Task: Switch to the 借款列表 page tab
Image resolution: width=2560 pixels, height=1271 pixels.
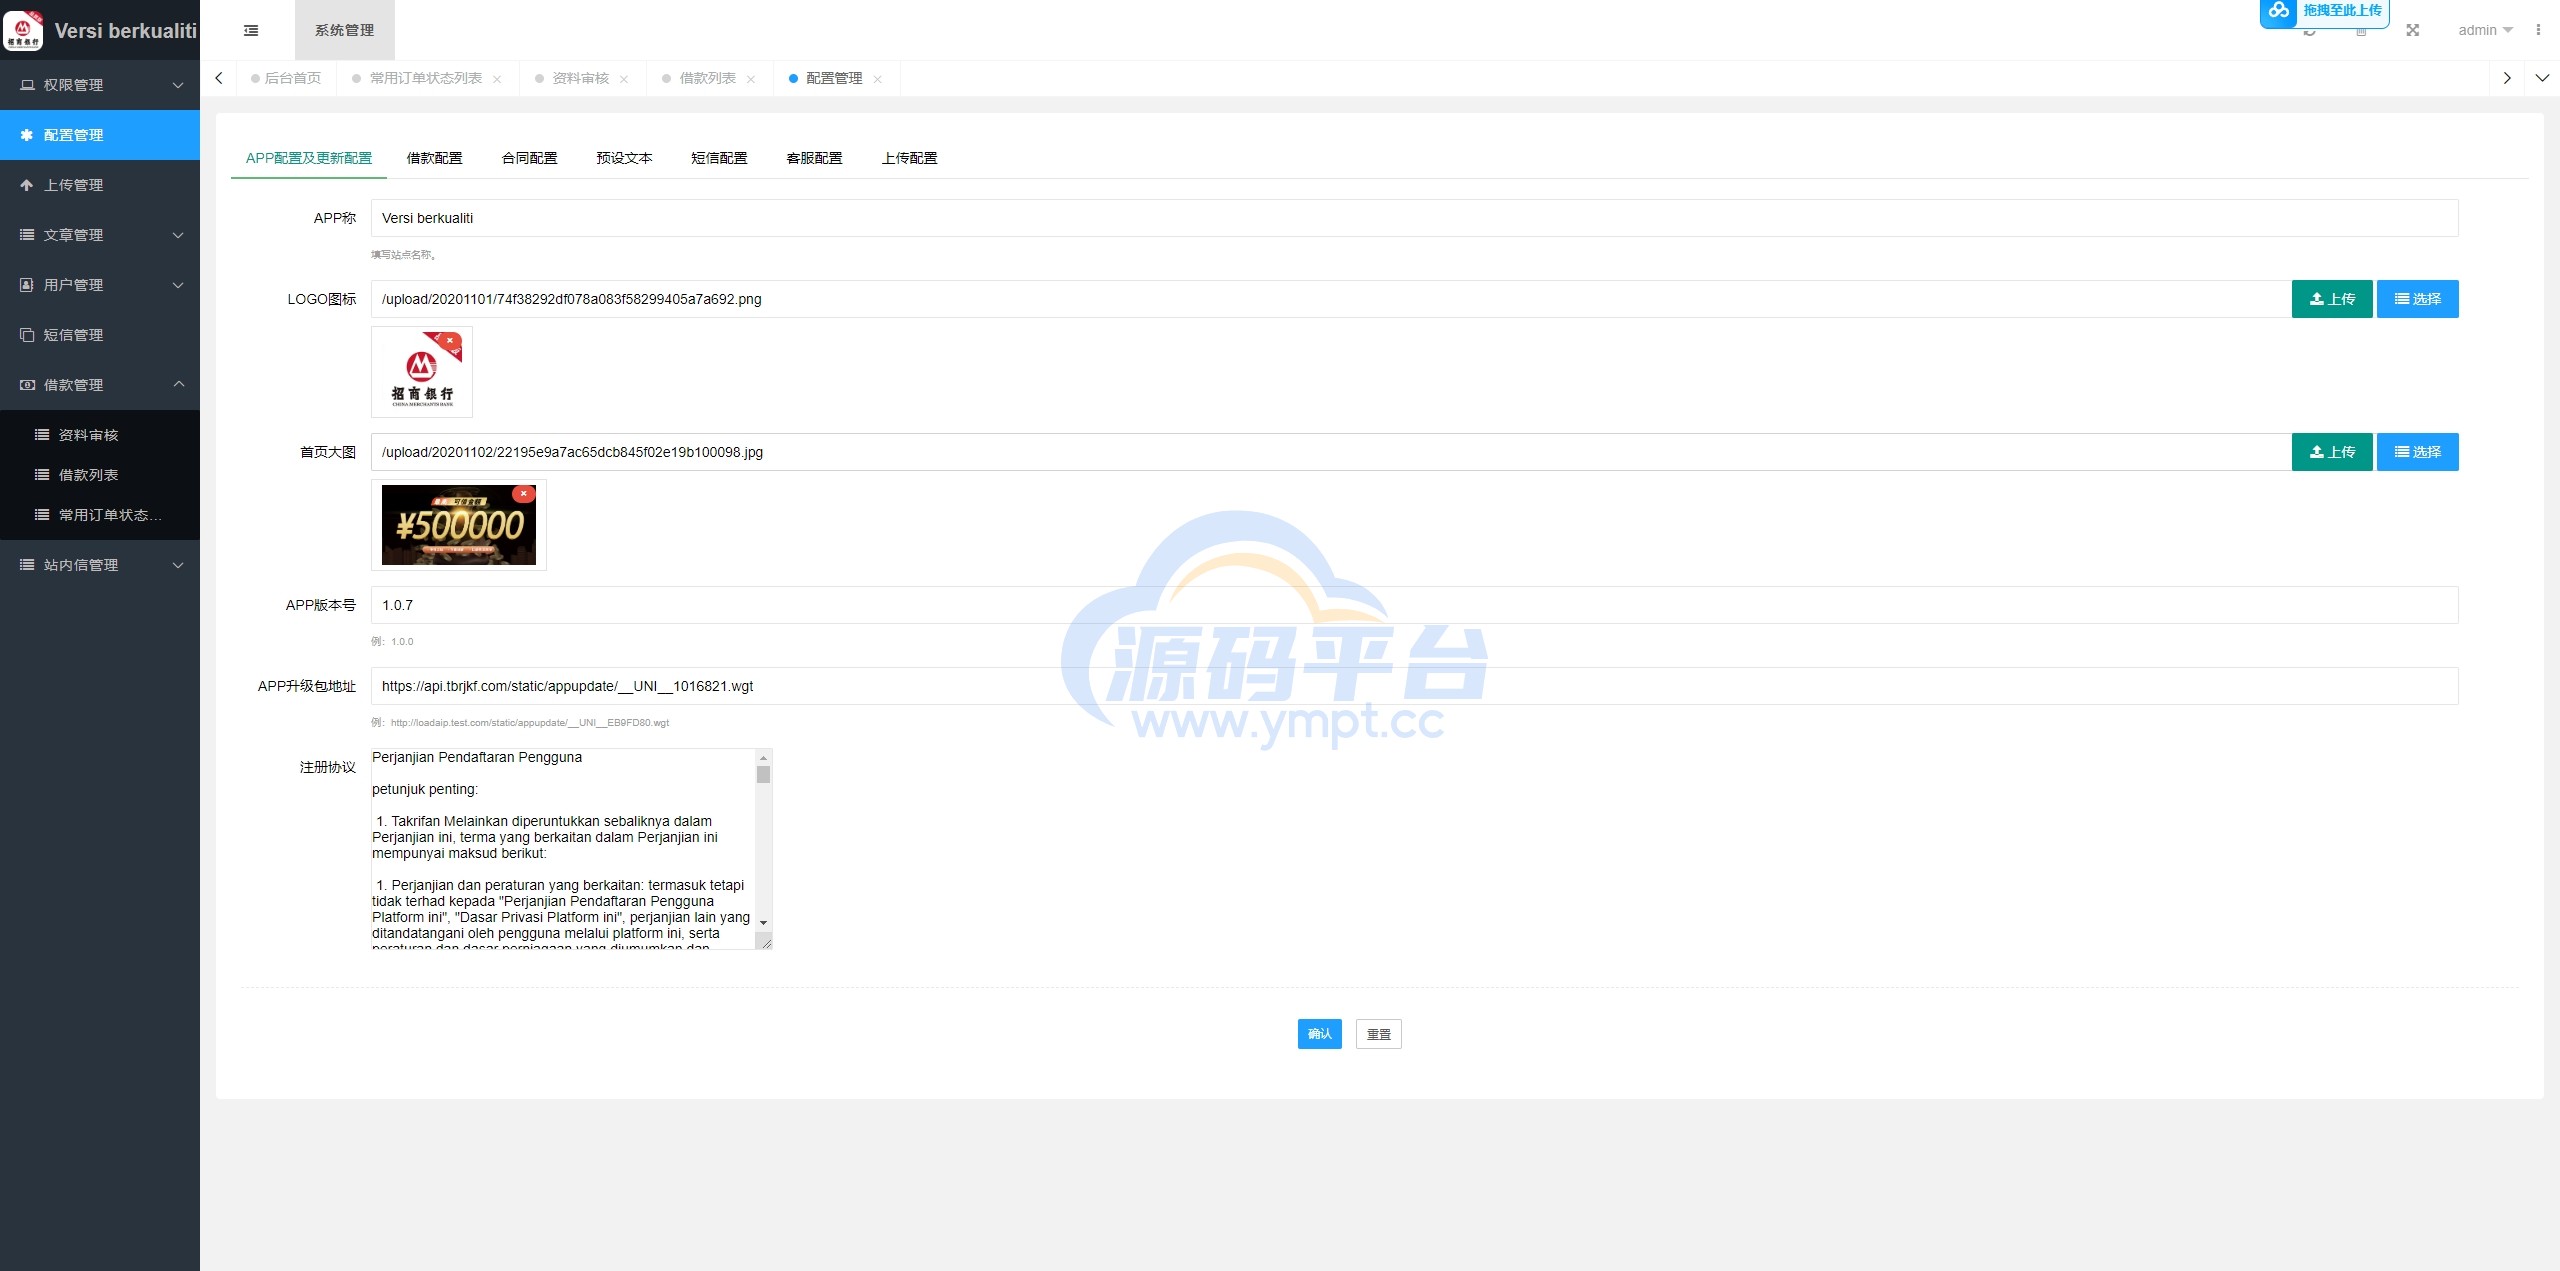Action: click(707, 78)
